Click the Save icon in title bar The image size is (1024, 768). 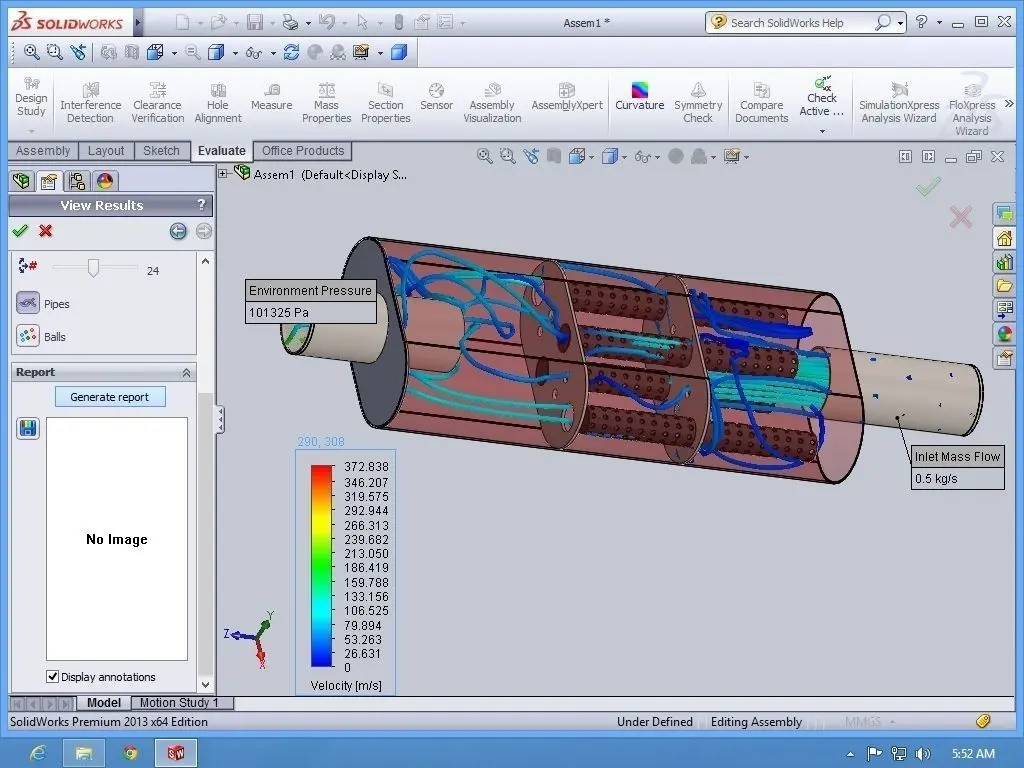(254, 22)
